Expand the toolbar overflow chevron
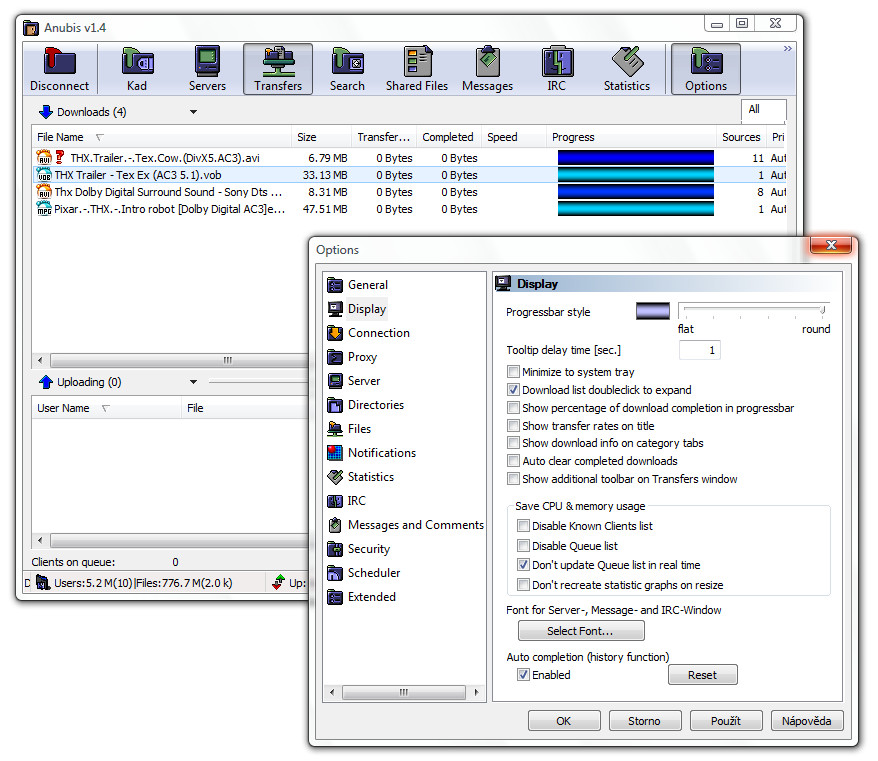This screenshot has width=878, height=761. click(788, 49)
